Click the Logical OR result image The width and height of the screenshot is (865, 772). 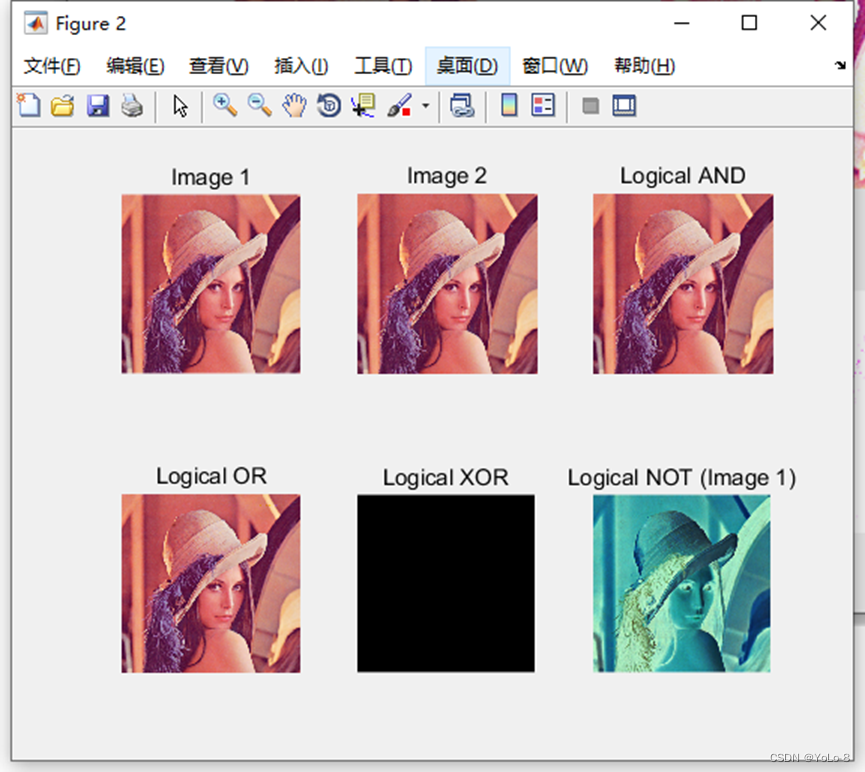tap(211, 583)
